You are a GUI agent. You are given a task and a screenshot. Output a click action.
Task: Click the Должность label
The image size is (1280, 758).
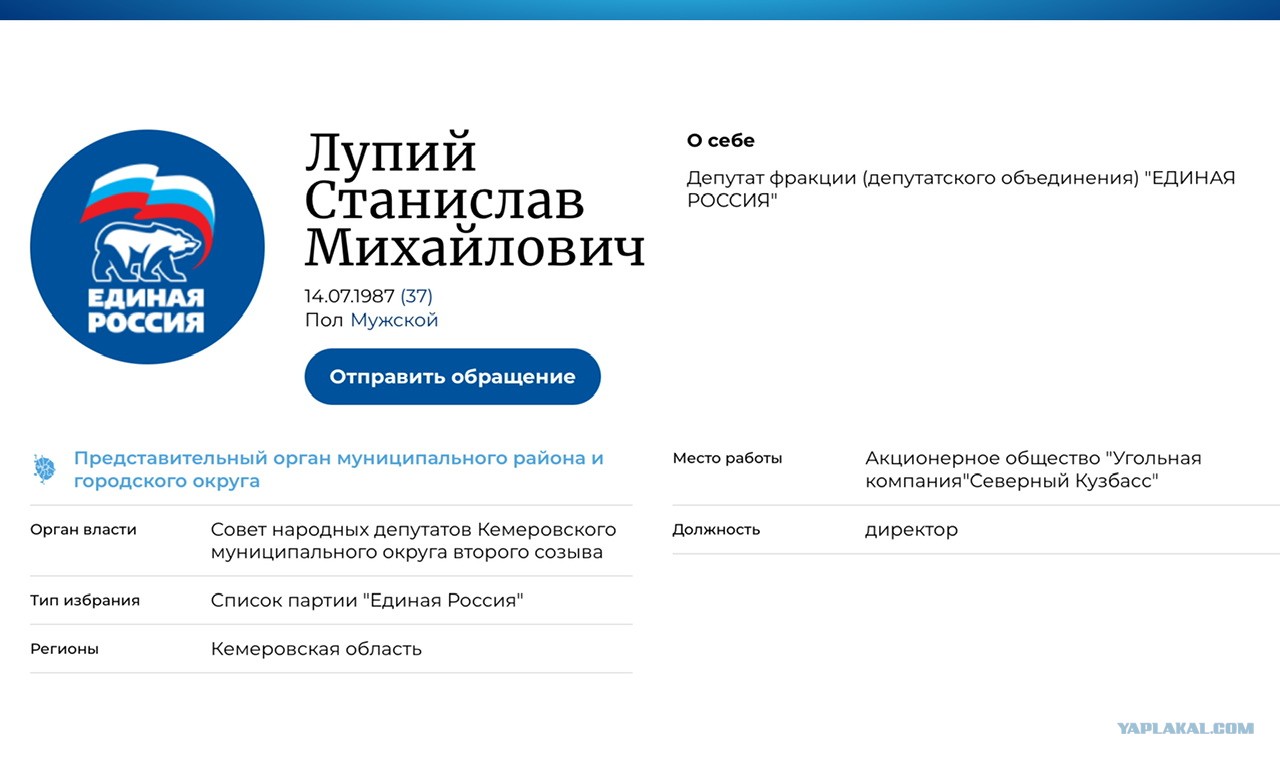716,530
